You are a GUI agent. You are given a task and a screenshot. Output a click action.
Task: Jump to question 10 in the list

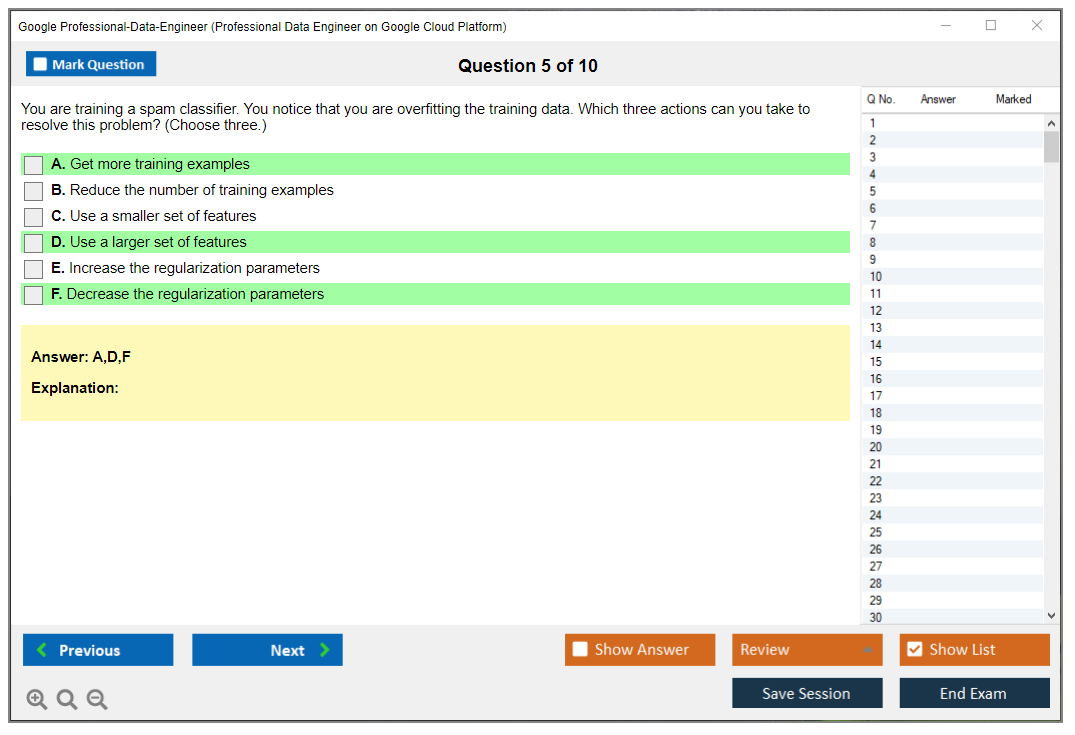876,277
